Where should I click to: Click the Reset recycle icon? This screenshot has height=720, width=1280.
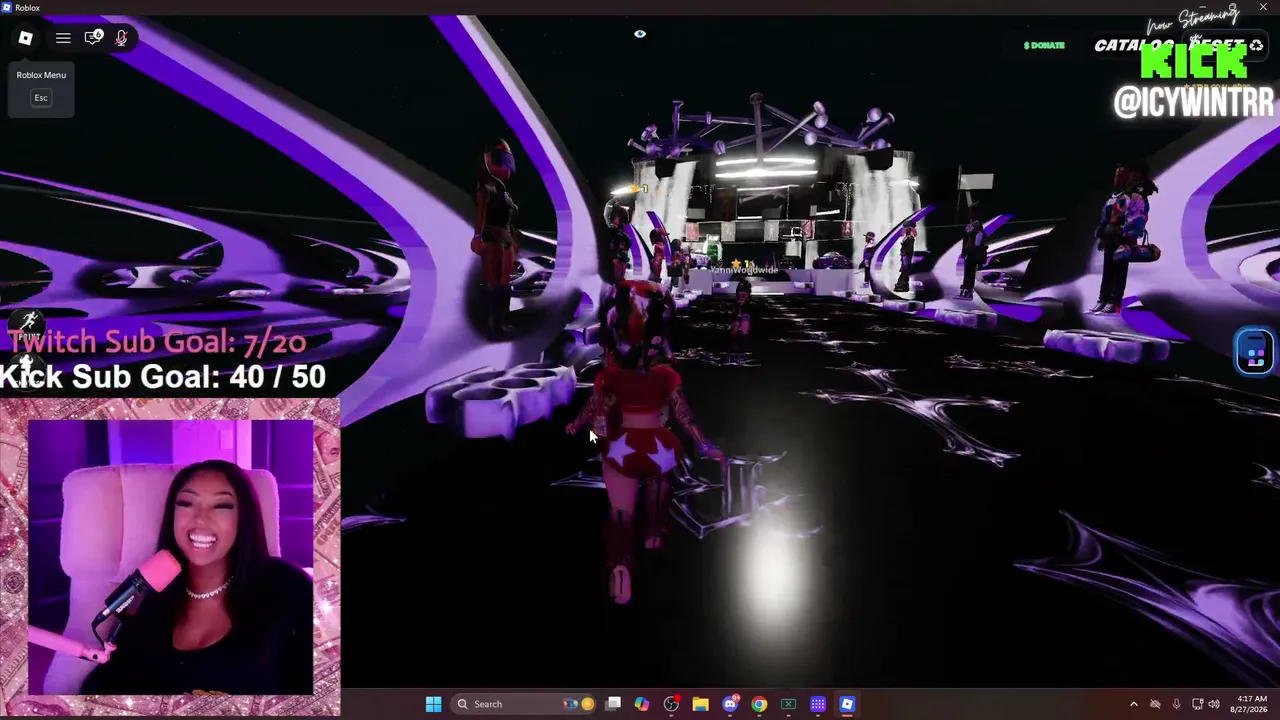[x=1256, y=45]
